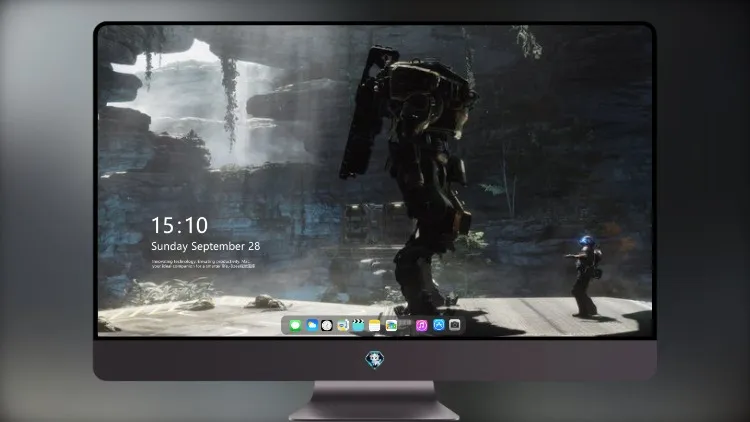Launch the clapperboard video app

point(358,325)
